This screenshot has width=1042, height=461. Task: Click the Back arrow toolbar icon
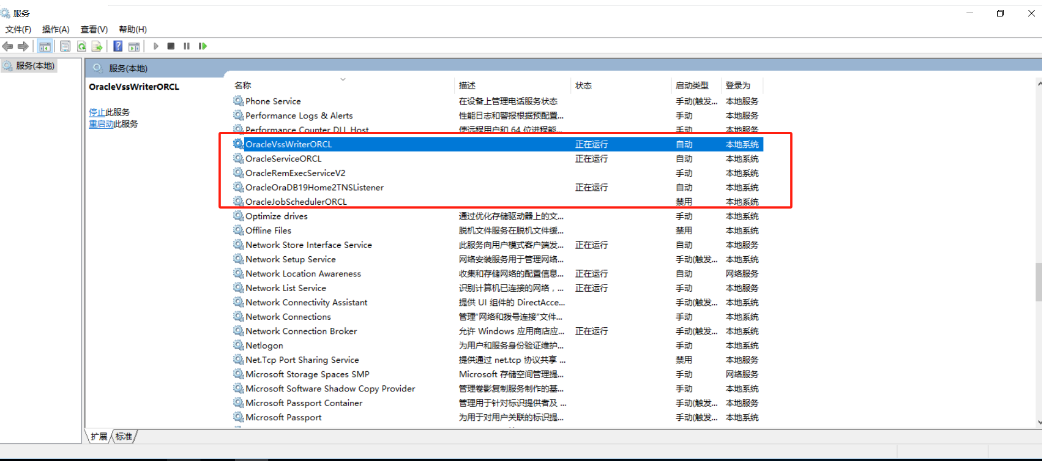[x=8, y=46]
